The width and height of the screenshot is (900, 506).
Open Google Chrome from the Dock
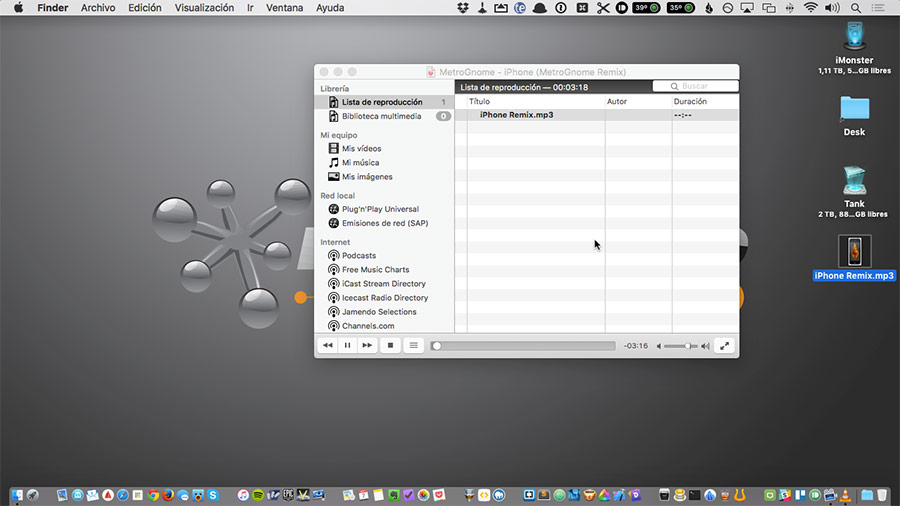pyautogui.click(x=153, y=495)
